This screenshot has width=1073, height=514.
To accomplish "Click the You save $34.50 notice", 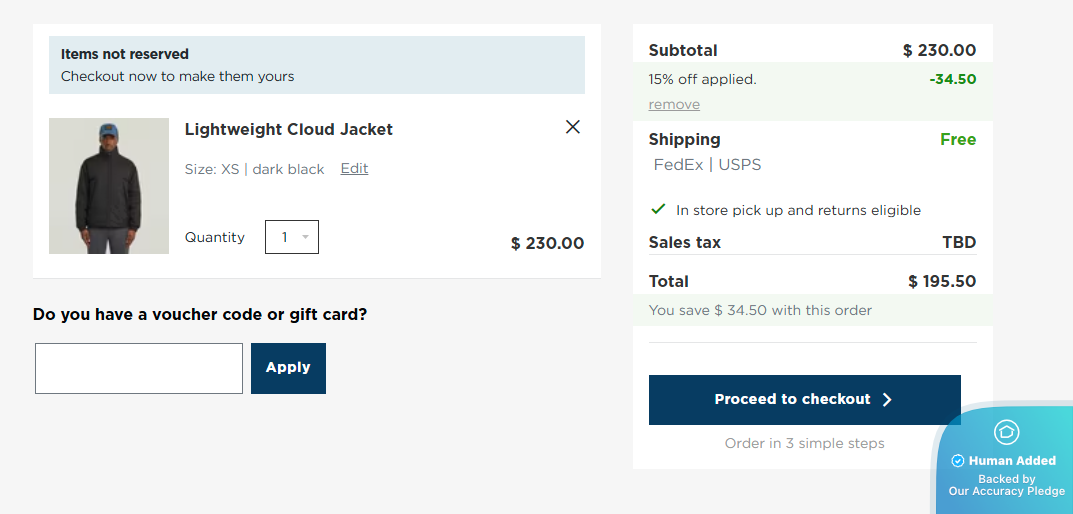I will point(760,310).
